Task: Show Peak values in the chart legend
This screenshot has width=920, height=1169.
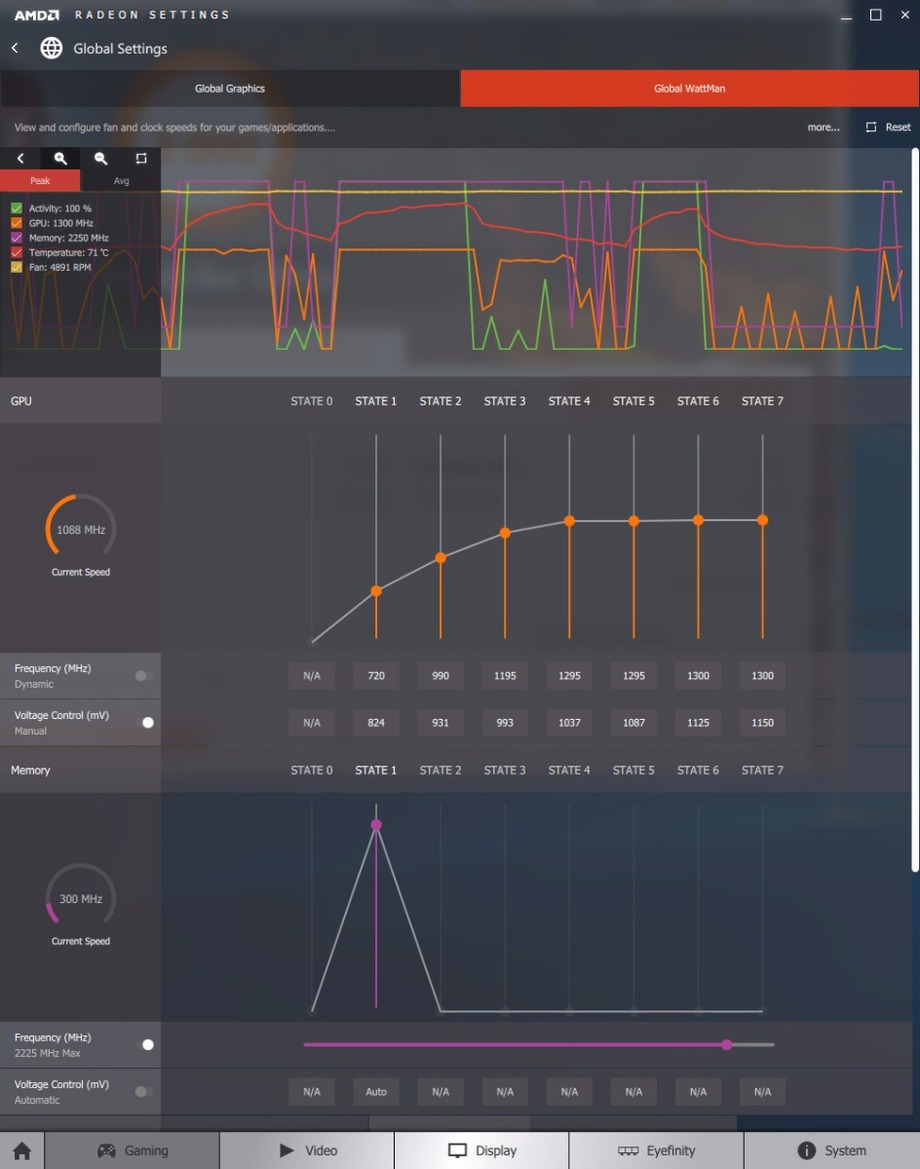Action: (x=40, y=180)
